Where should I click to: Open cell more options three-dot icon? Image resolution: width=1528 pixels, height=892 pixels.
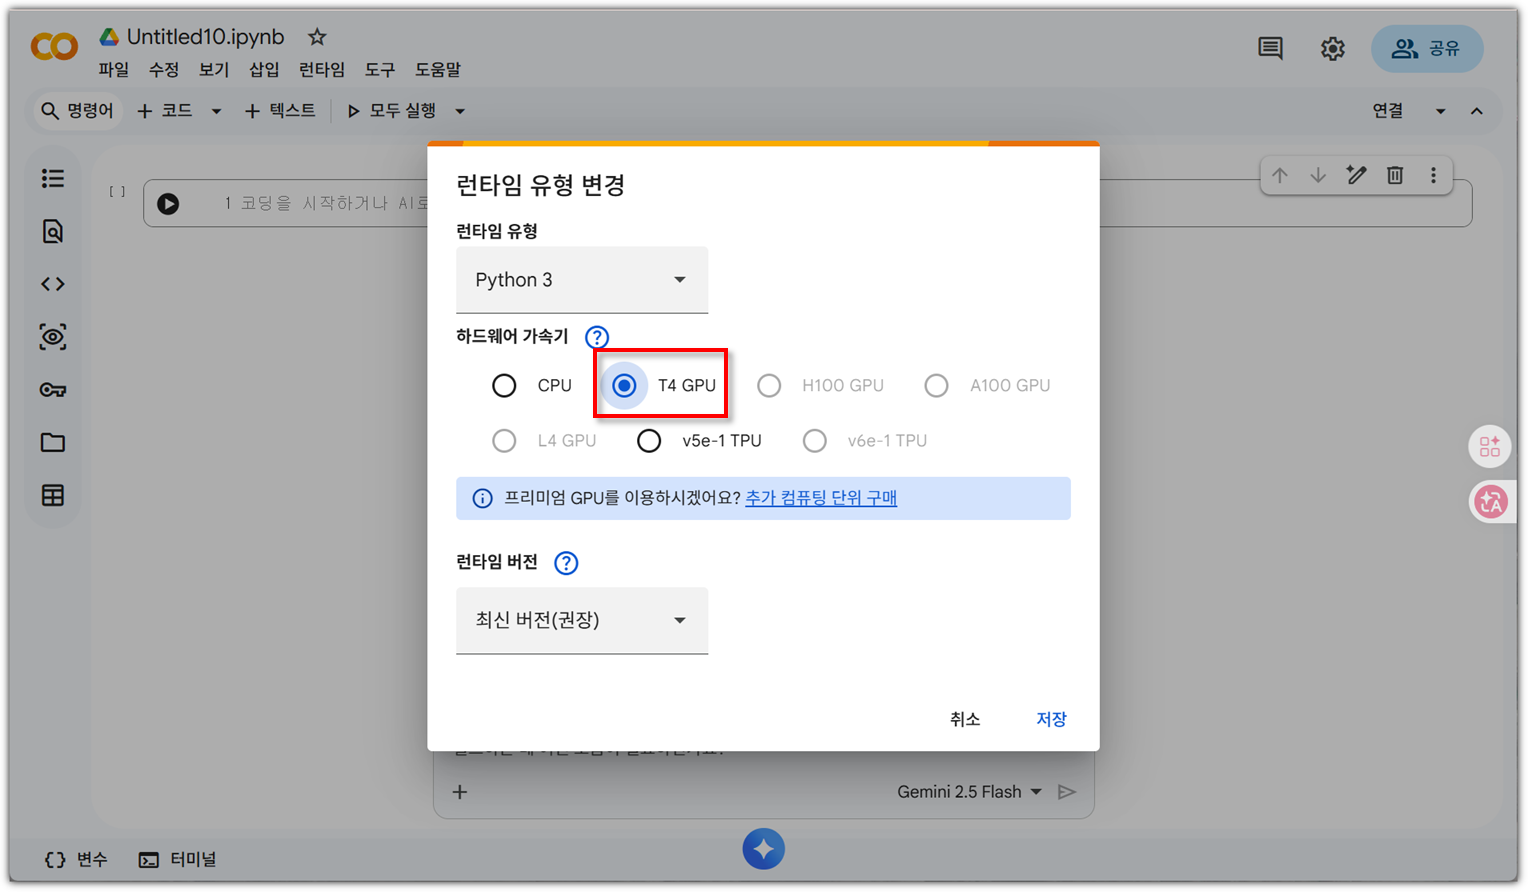(1433, 175)
